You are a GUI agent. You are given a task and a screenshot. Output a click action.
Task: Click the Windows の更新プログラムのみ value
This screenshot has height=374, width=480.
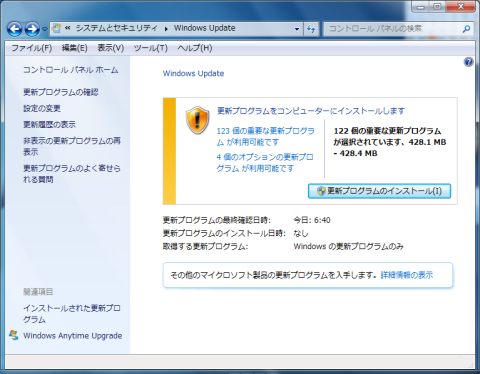click(348, 246)
